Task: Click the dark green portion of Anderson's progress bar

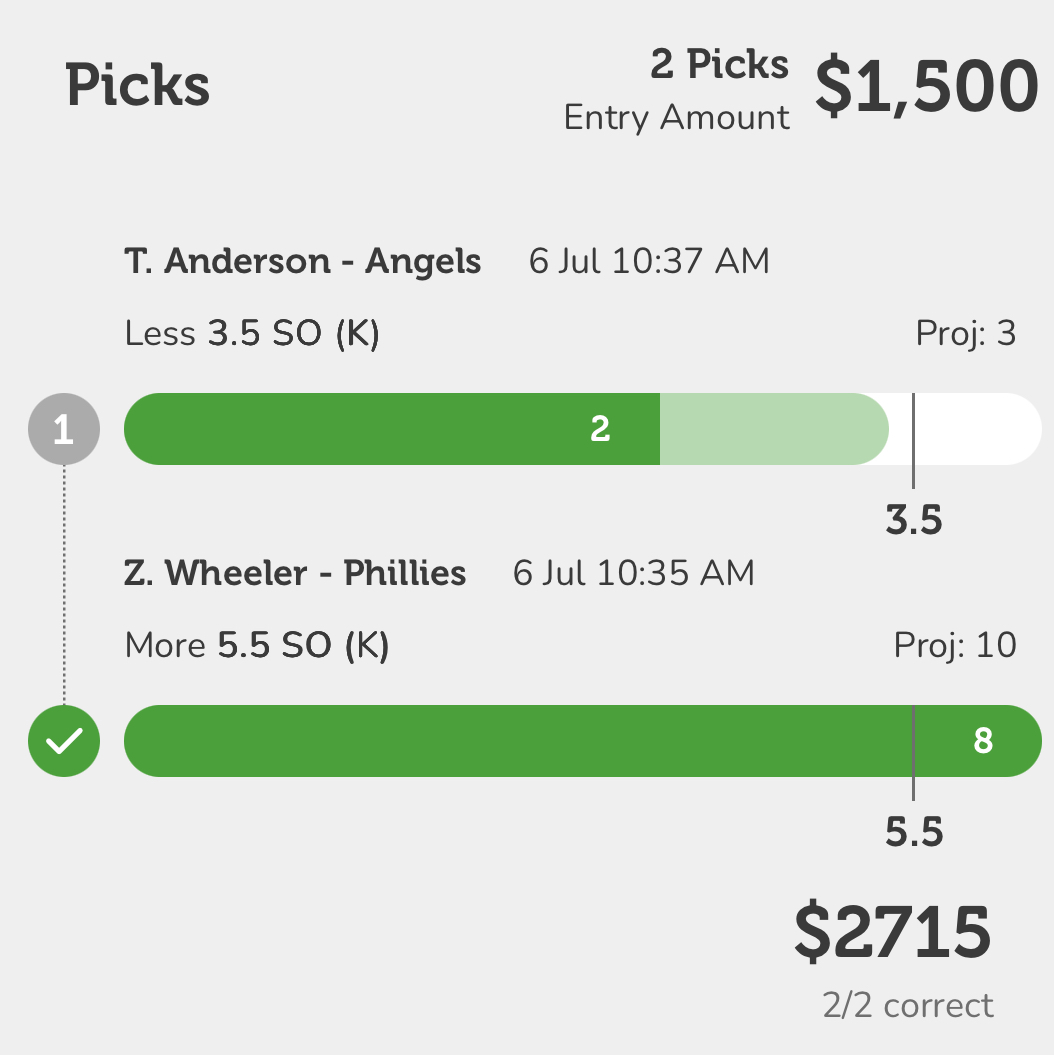Action: click(392, 429)
